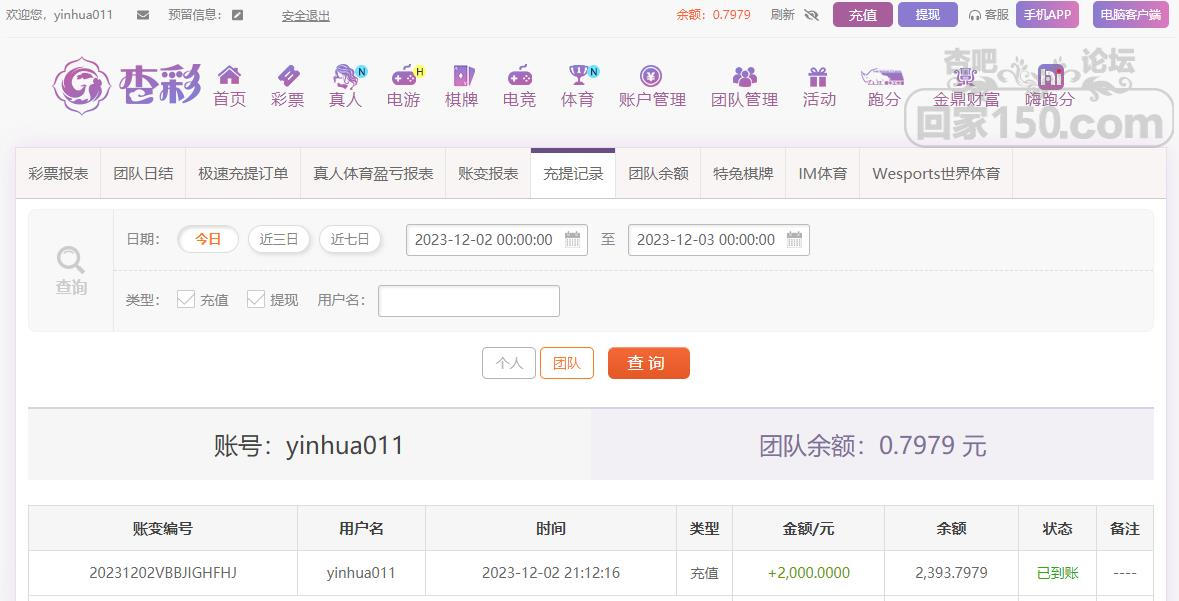Open the 体育 trophy icon
The height and width of the screenshot is (601, 1179).
578,76
